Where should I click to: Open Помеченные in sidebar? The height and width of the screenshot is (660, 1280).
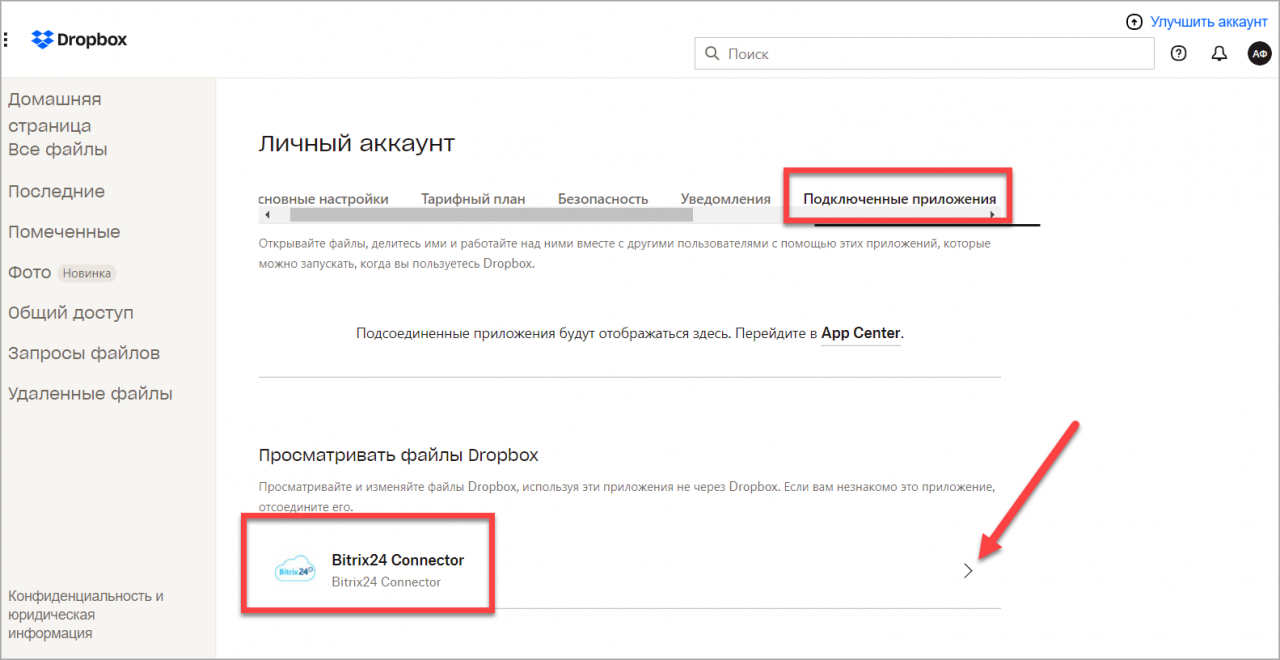(64, 232)
